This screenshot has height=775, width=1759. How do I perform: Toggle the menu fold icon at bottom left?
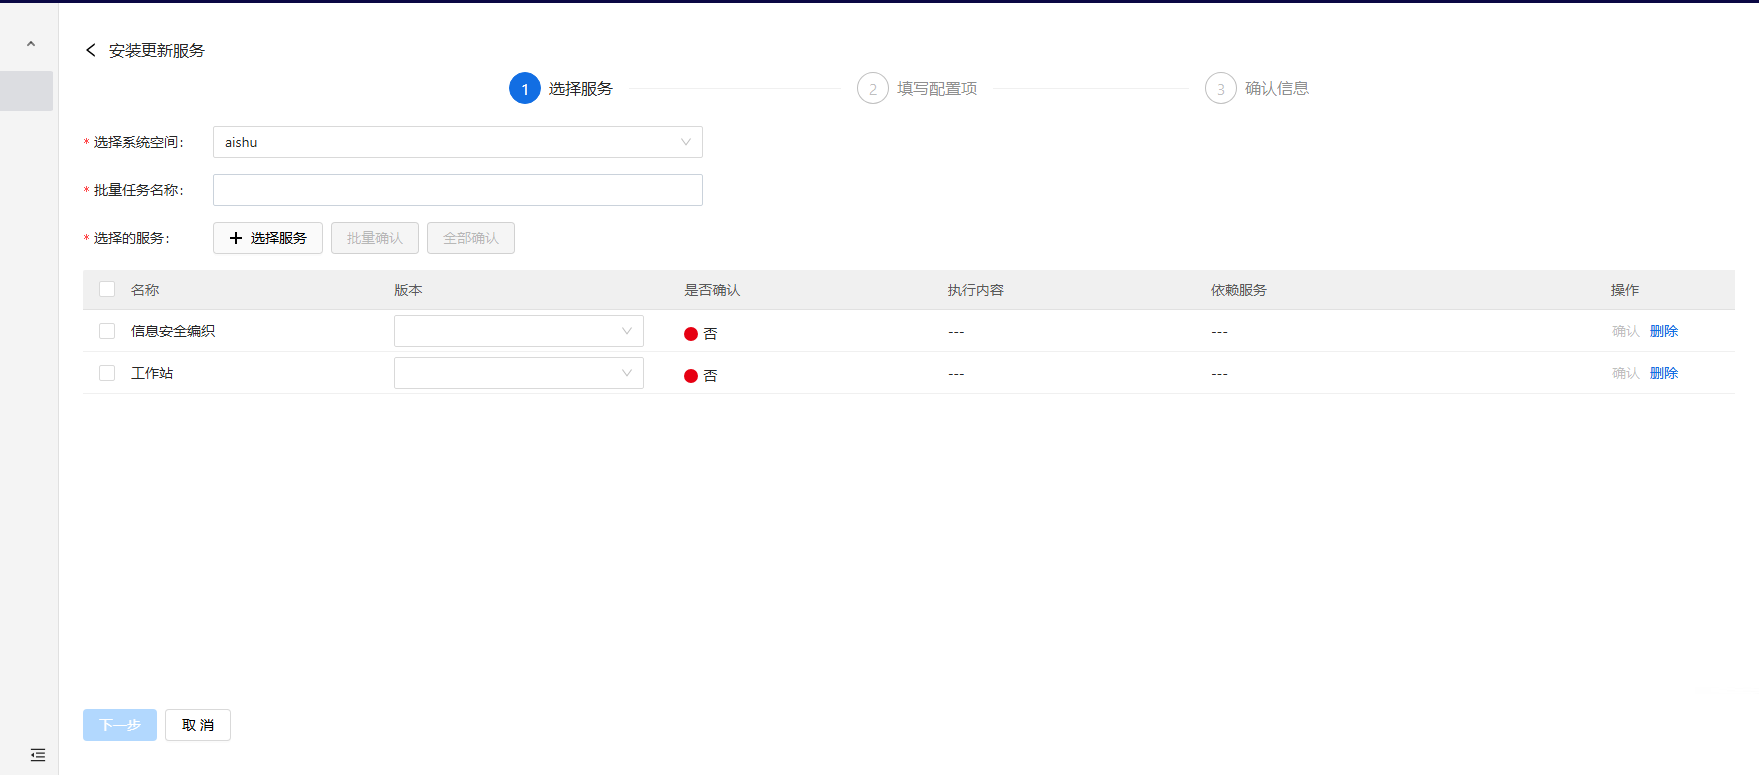(x=38, y=755)
